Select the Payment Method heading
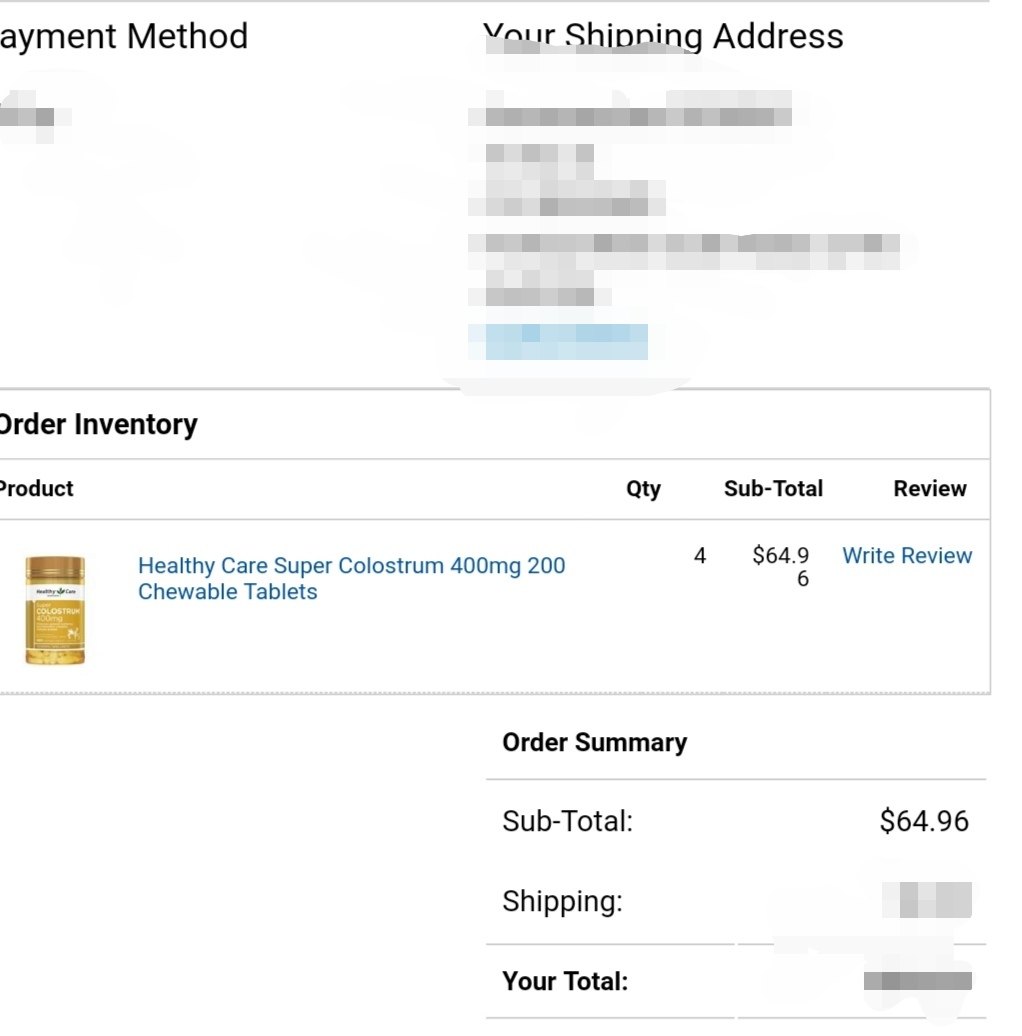The height and width of the screenshot is (1036, 1022). click(x=124, y=36)
